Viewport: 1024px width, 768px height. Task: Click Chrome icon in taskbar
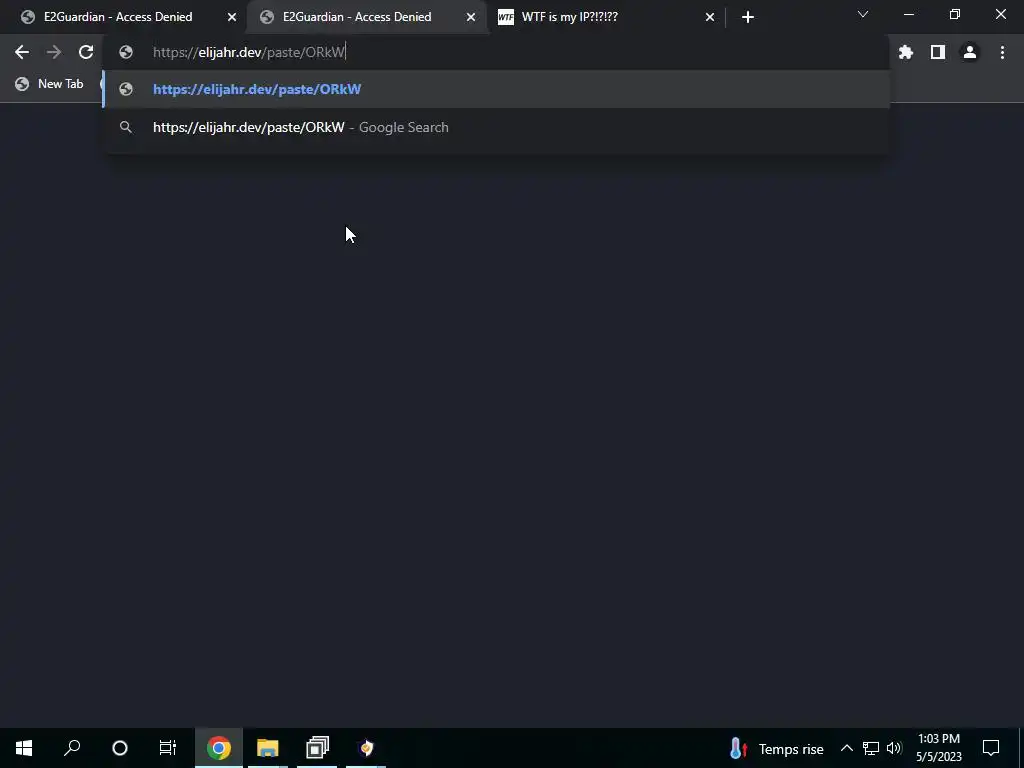coord(219,748)
